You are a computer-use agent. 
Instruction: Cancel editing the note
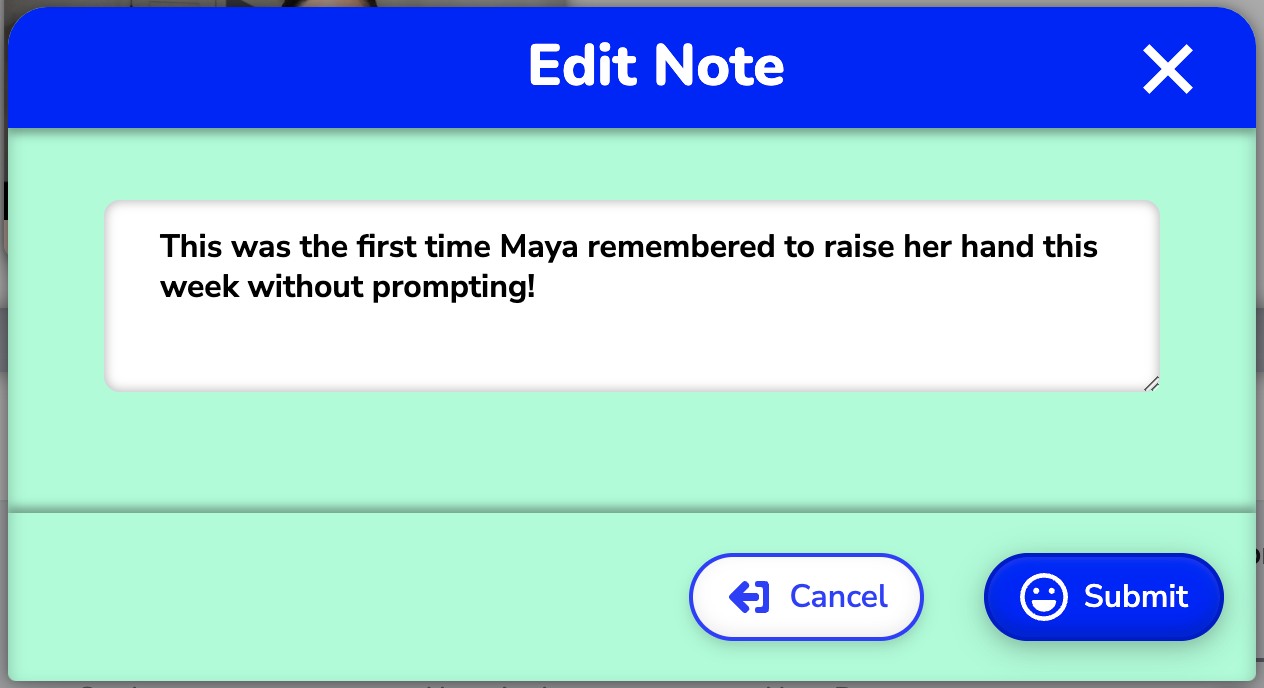(806, 597)
